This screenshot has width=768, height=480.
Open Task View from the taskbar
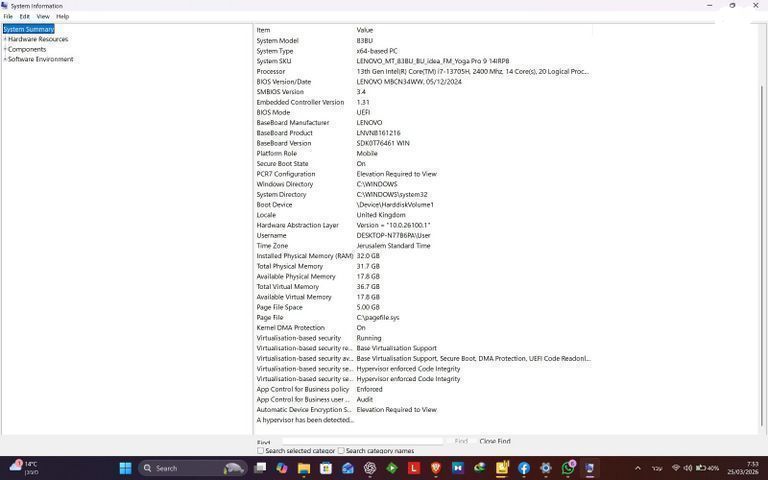(260, 468)
